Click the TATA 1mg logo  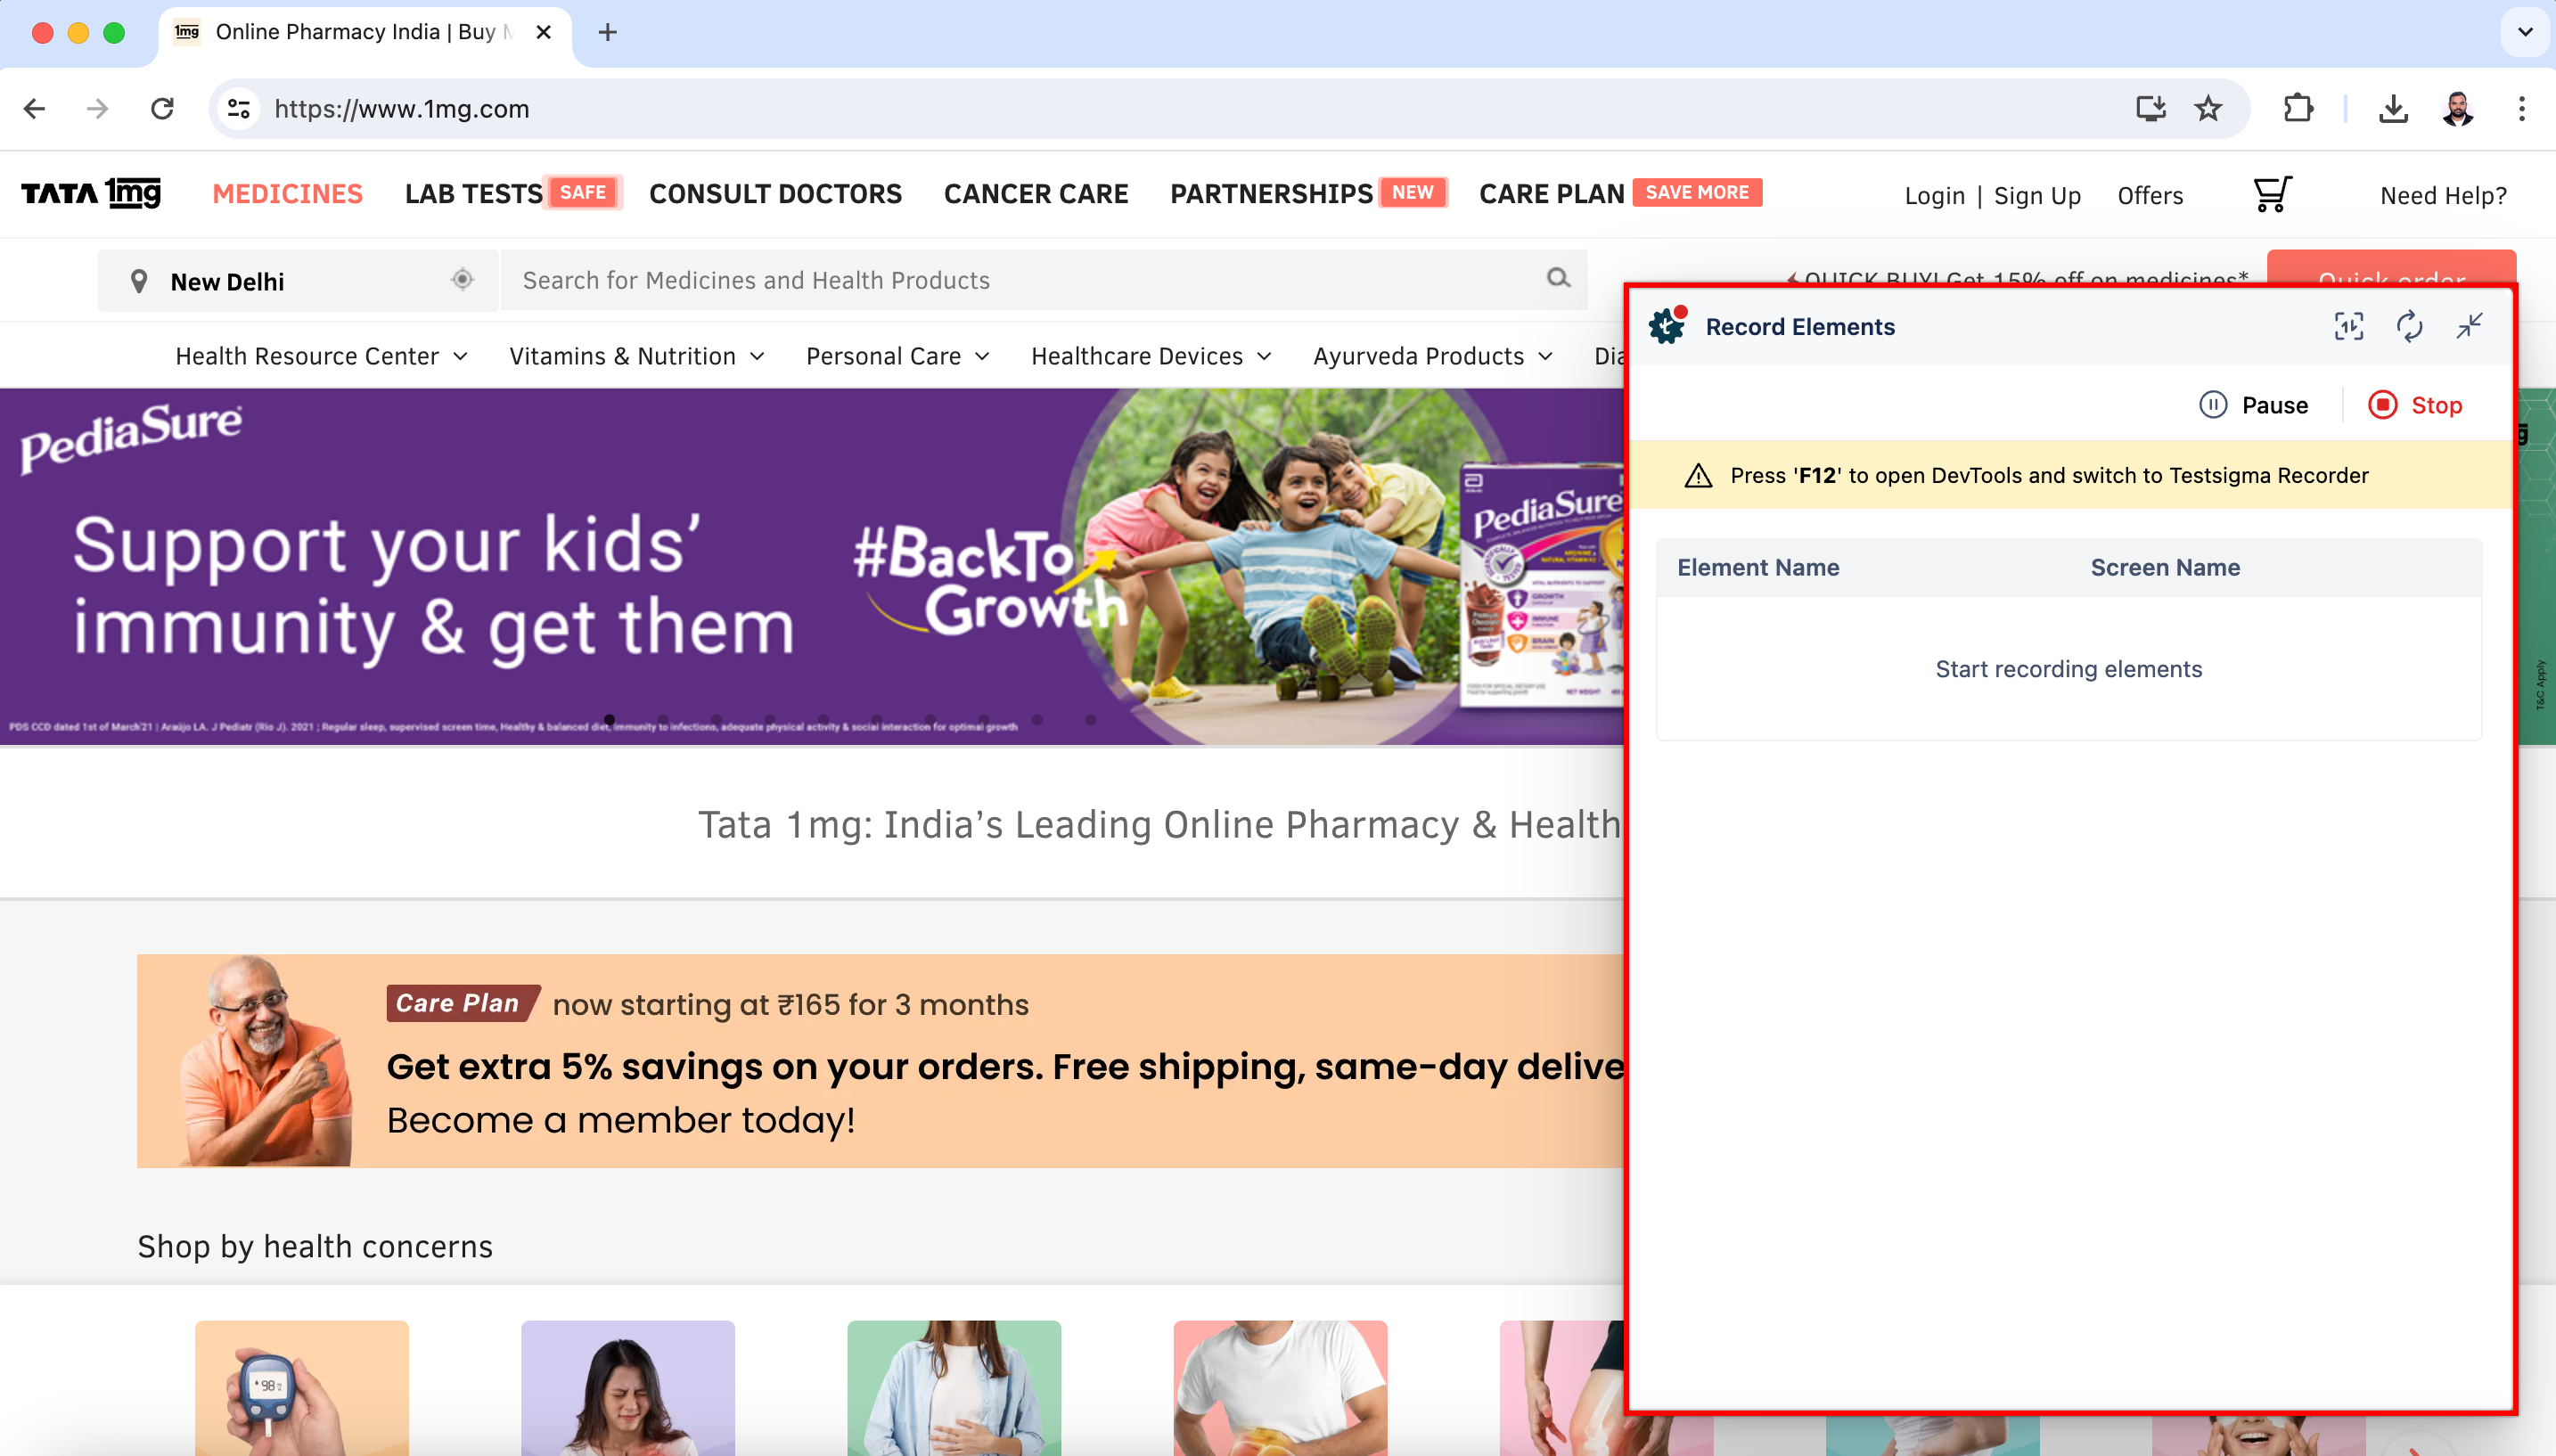pos(91,192)
